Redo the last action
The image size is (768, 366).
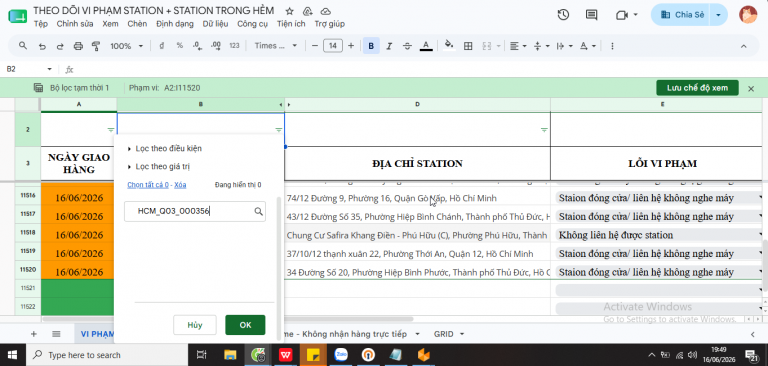[60, 46]
